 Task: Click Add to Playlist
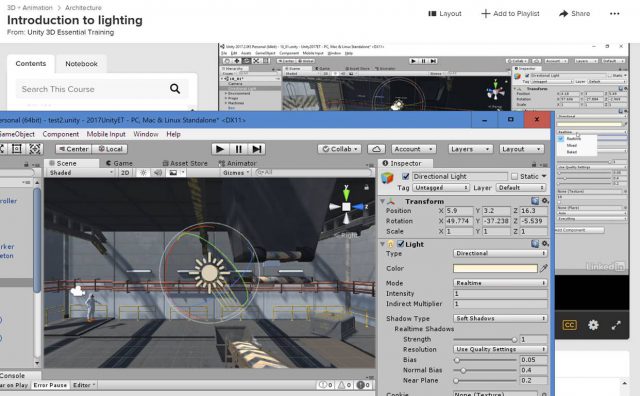510,13
